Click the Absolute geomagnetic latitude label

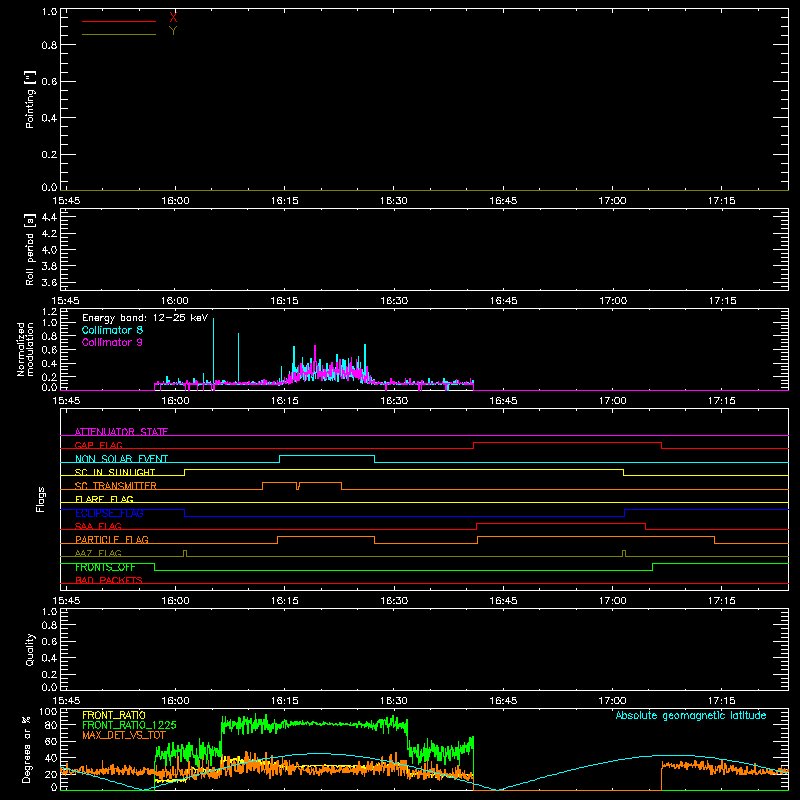click(691, 715)
